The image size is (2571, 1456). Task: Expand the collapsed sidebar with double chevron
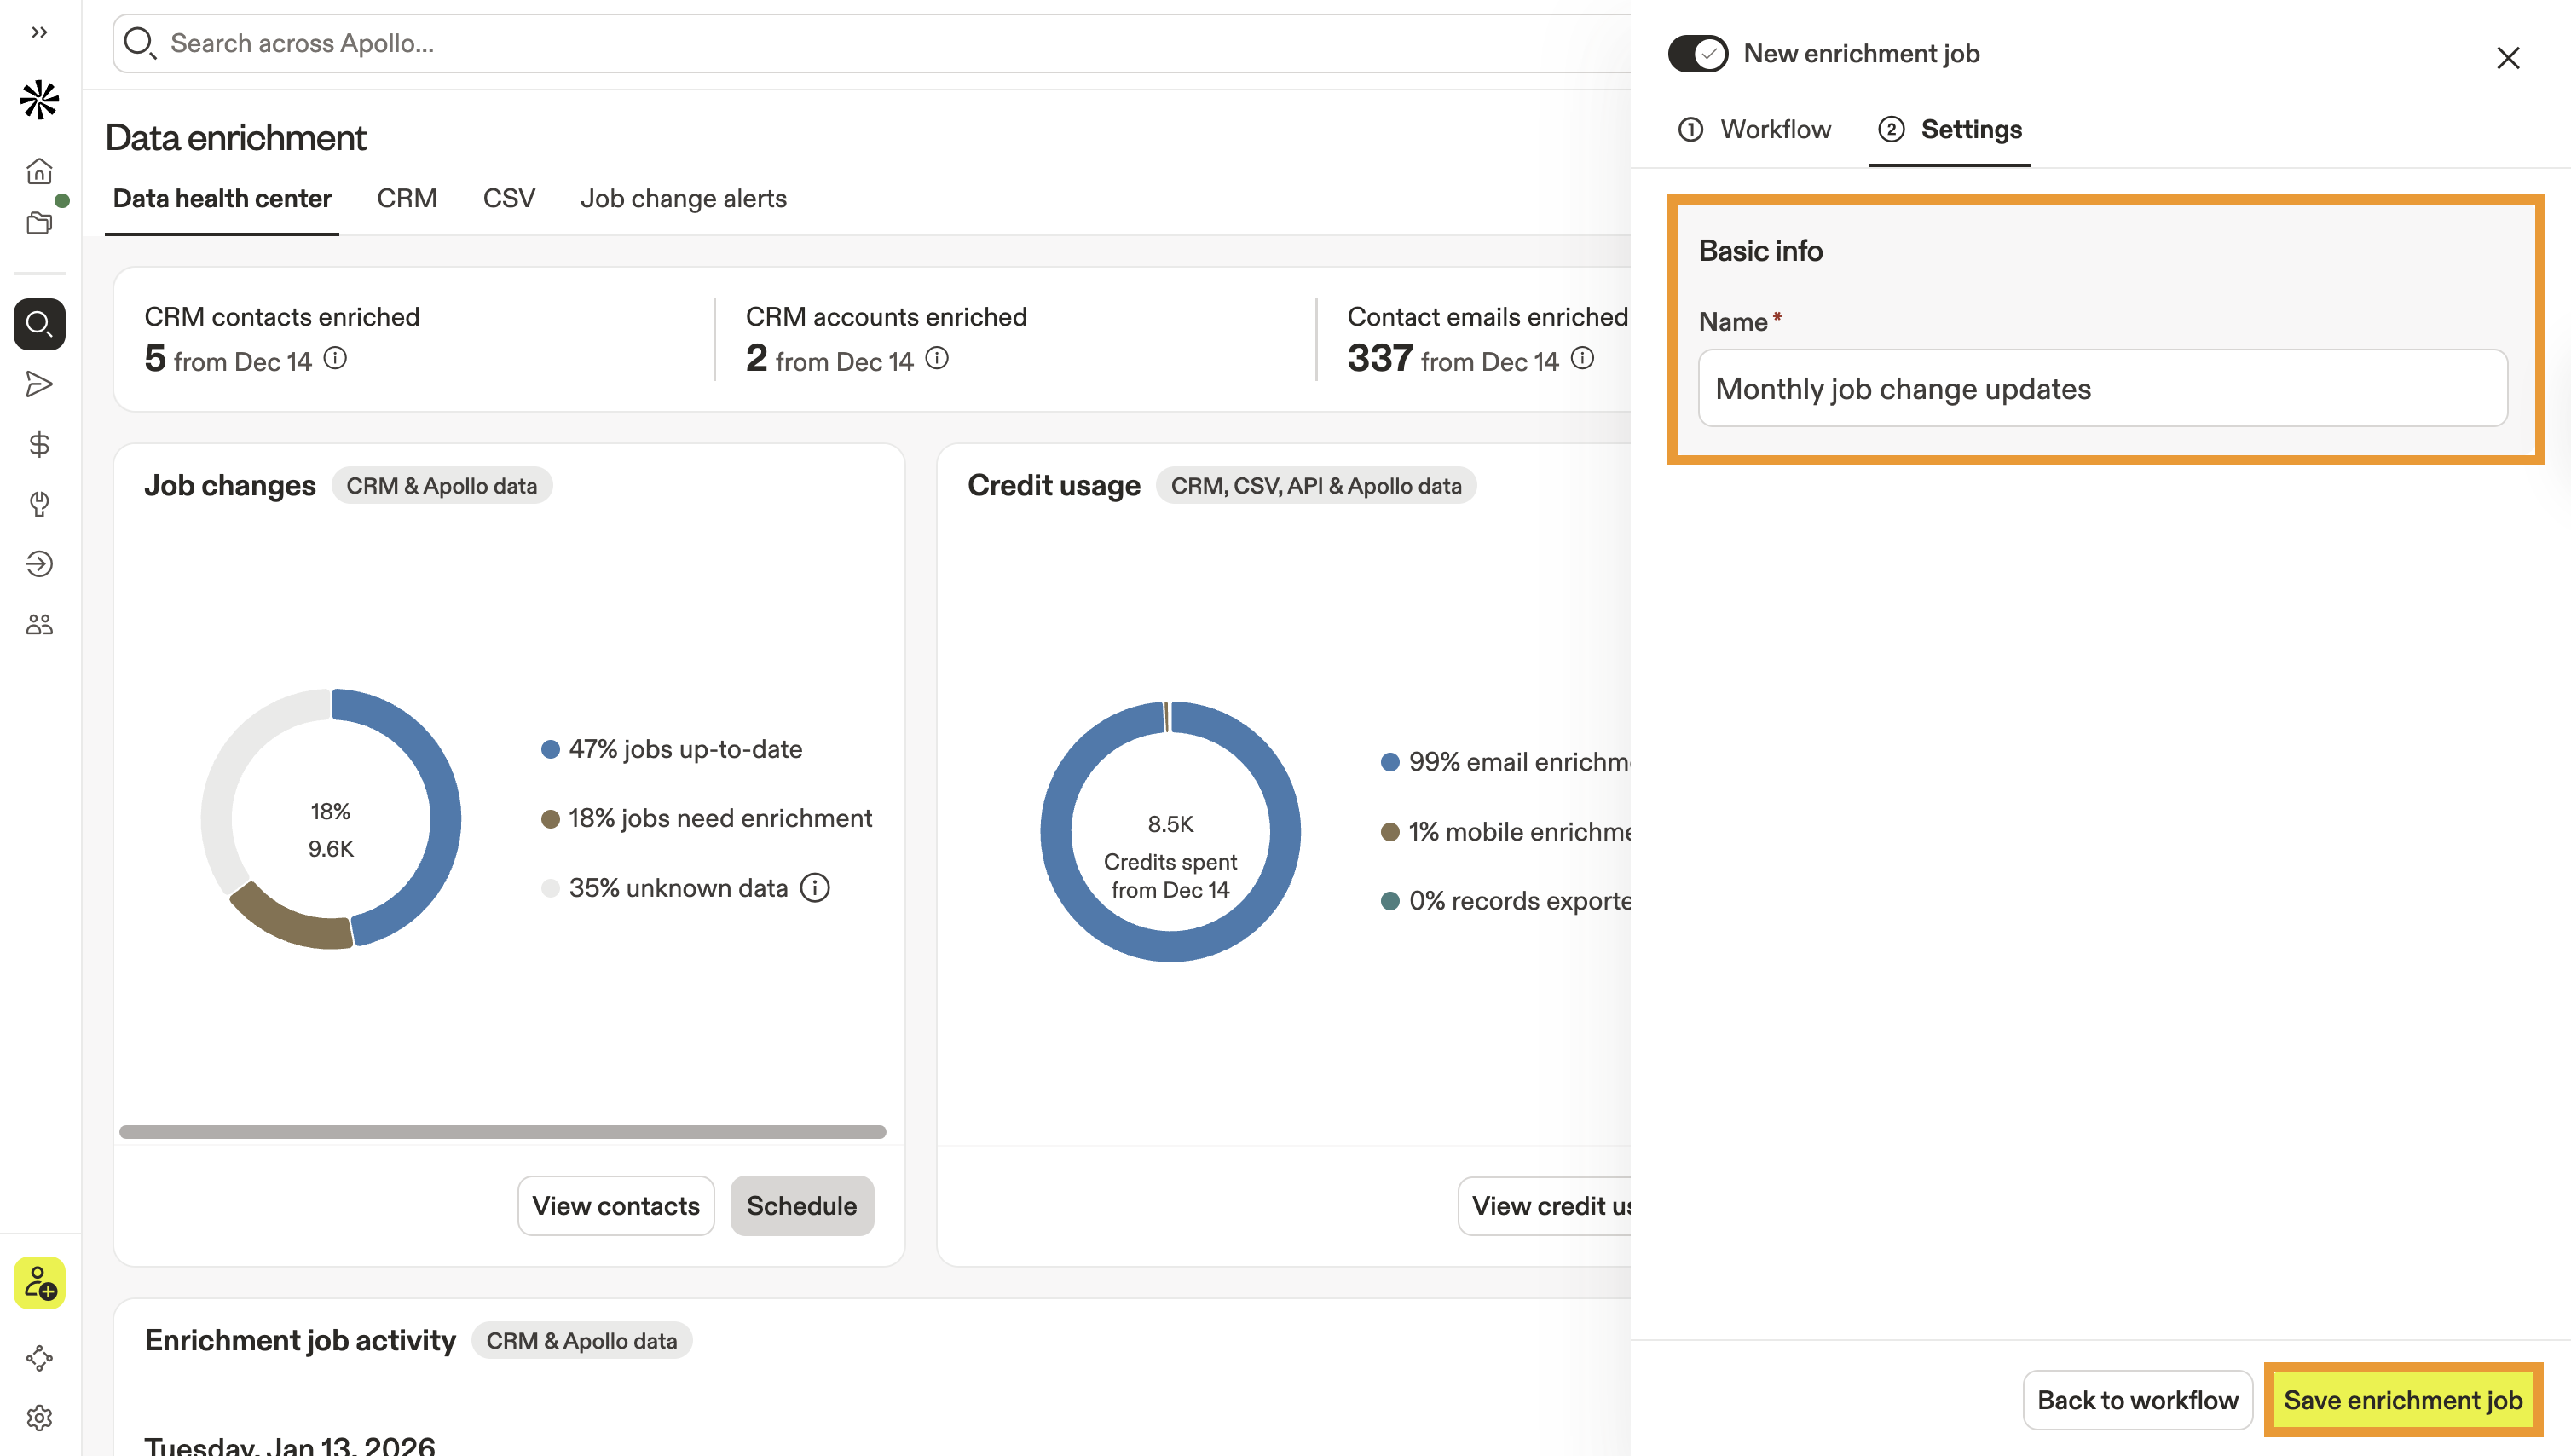click(39, 32)
